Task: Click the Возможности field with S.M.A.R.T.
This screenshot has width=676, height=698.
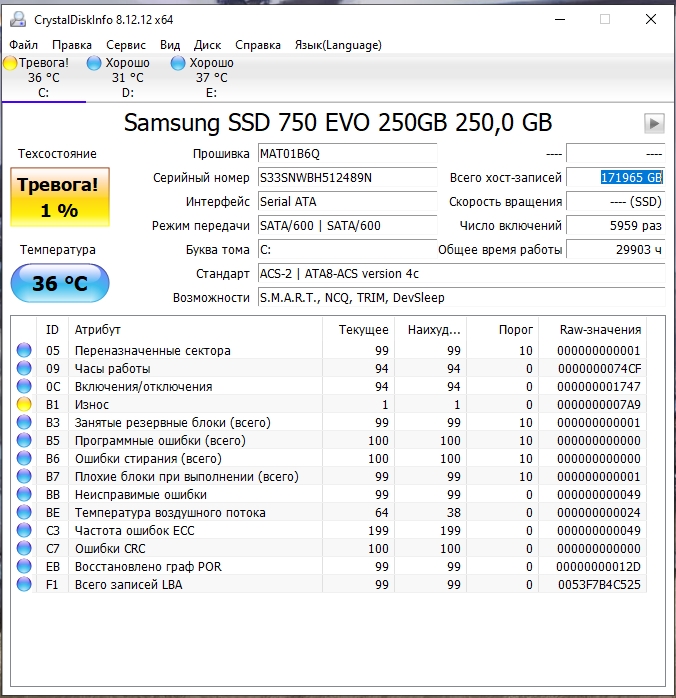Action: tap(461, 298)
